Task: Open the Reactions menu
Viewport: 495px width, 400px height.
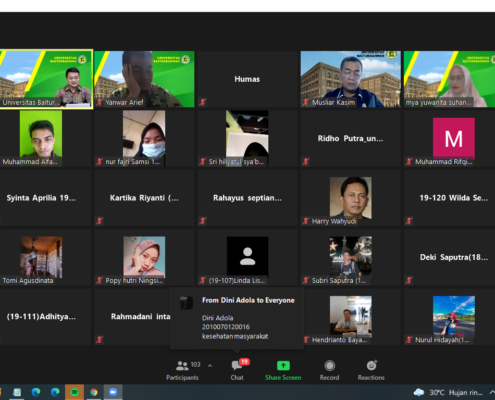Action: 371,370
